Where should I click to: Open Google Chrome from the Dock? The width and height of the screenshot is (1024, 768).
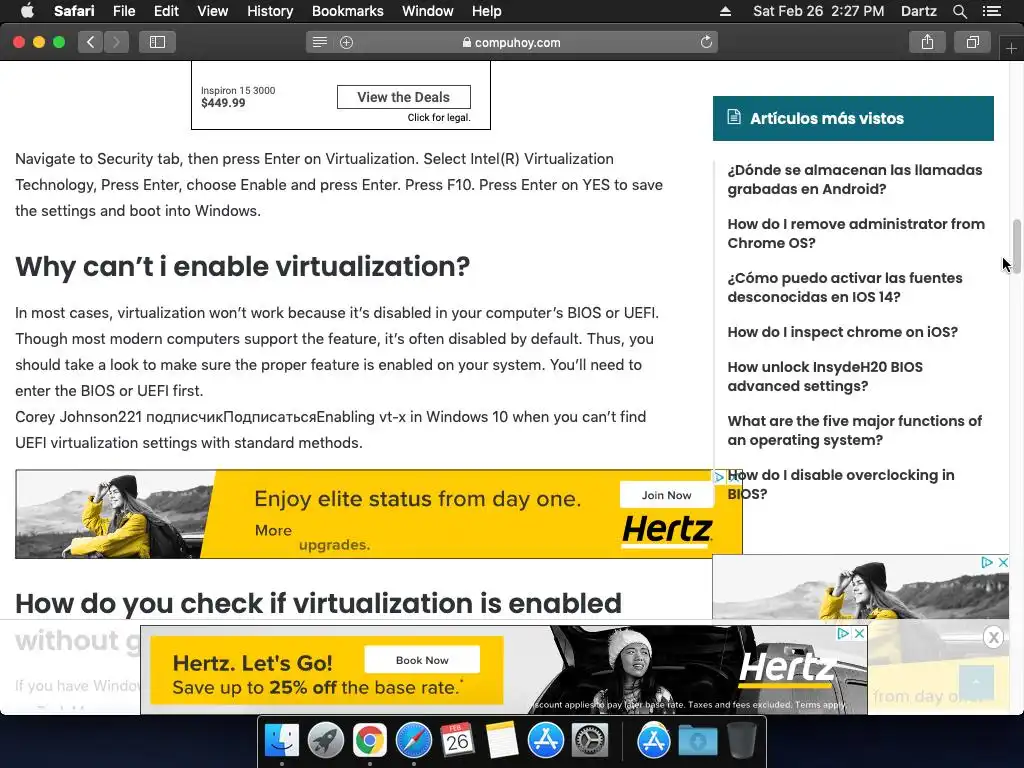[x=370, y=741]
